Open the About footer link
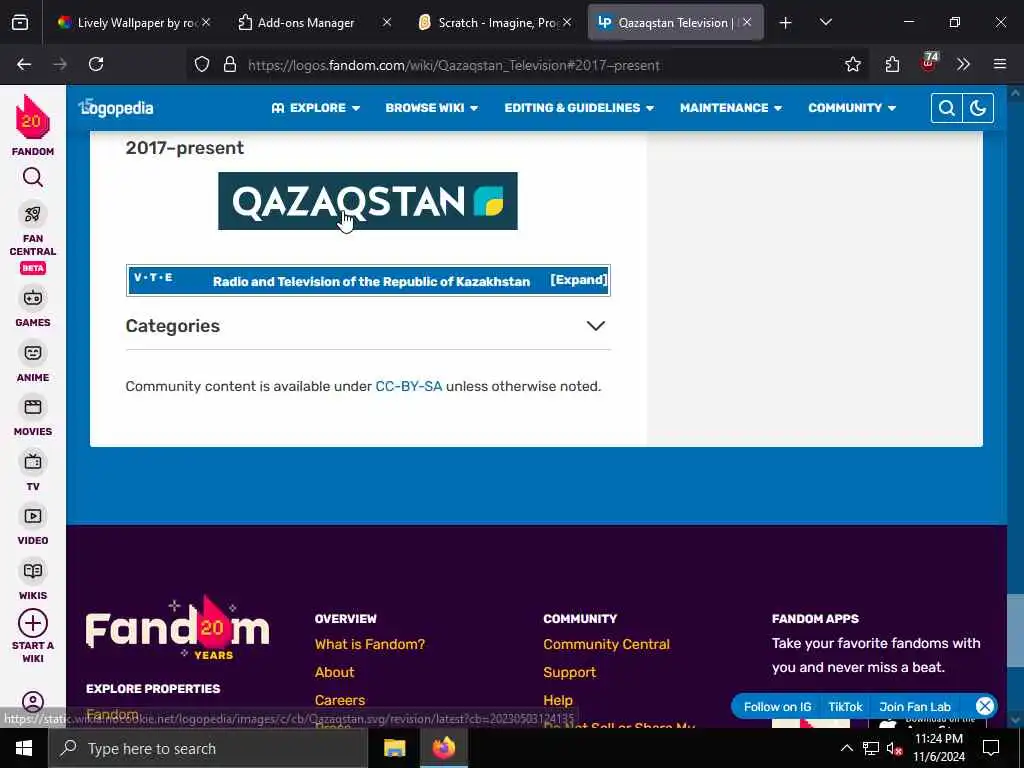The image size is (1024, 768). 334,672
